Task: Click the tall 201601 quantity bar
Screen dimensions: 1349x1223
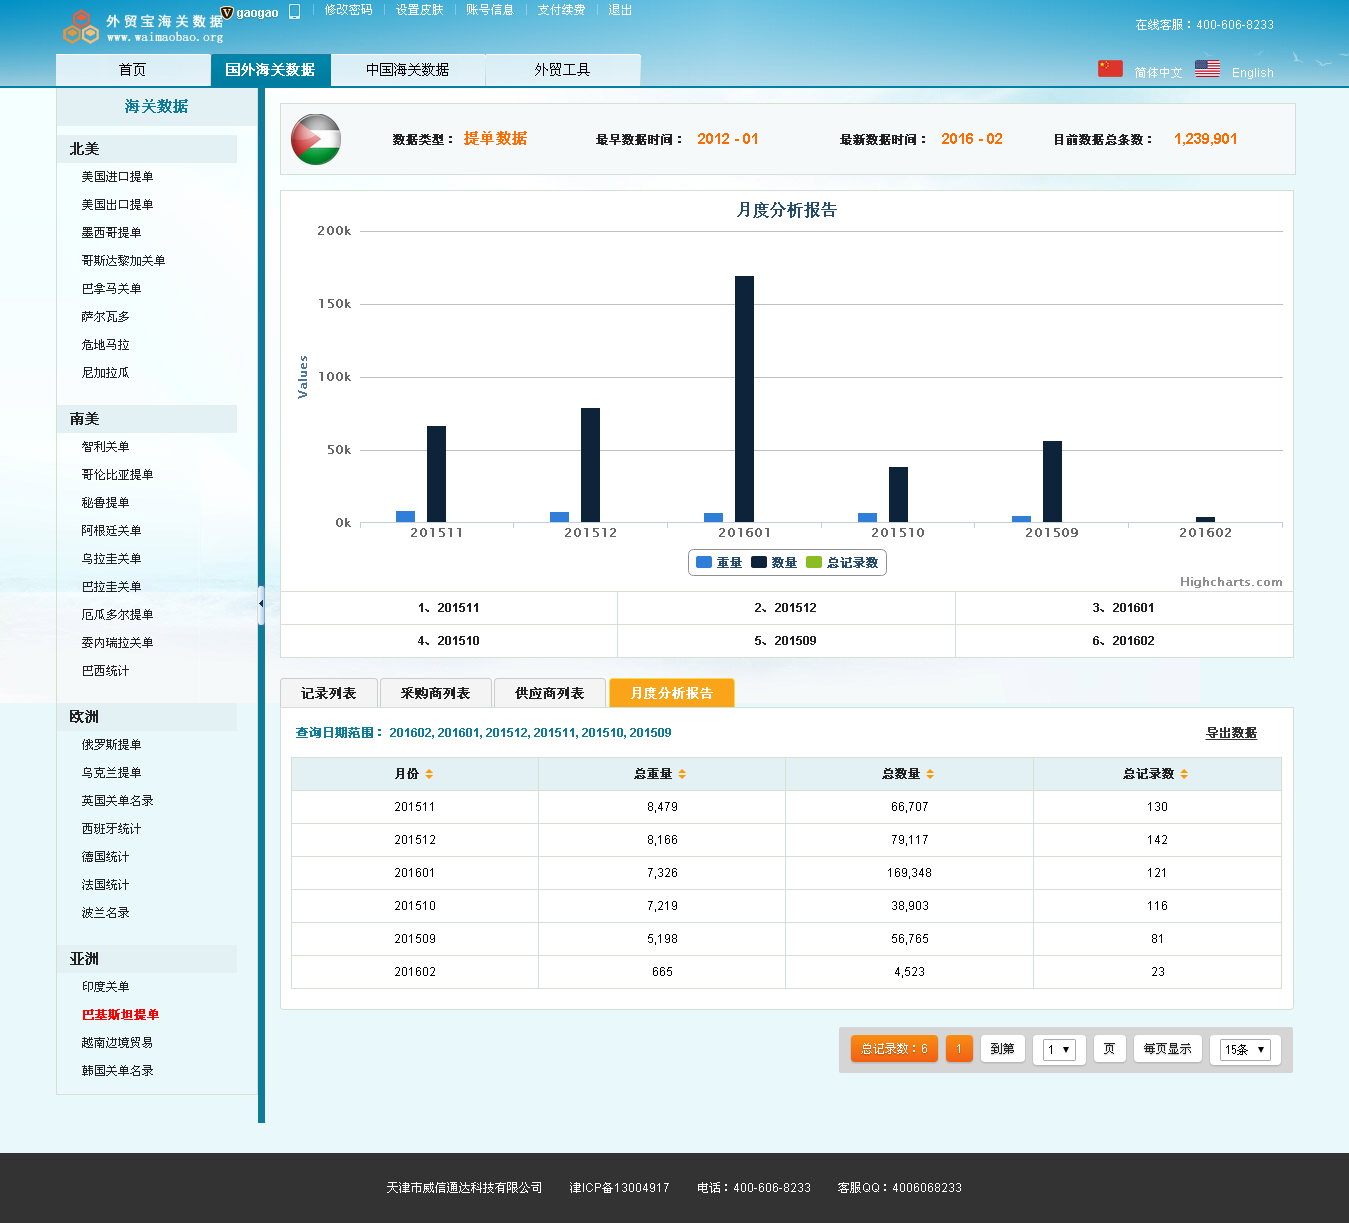Action: (x=744, y=399)
